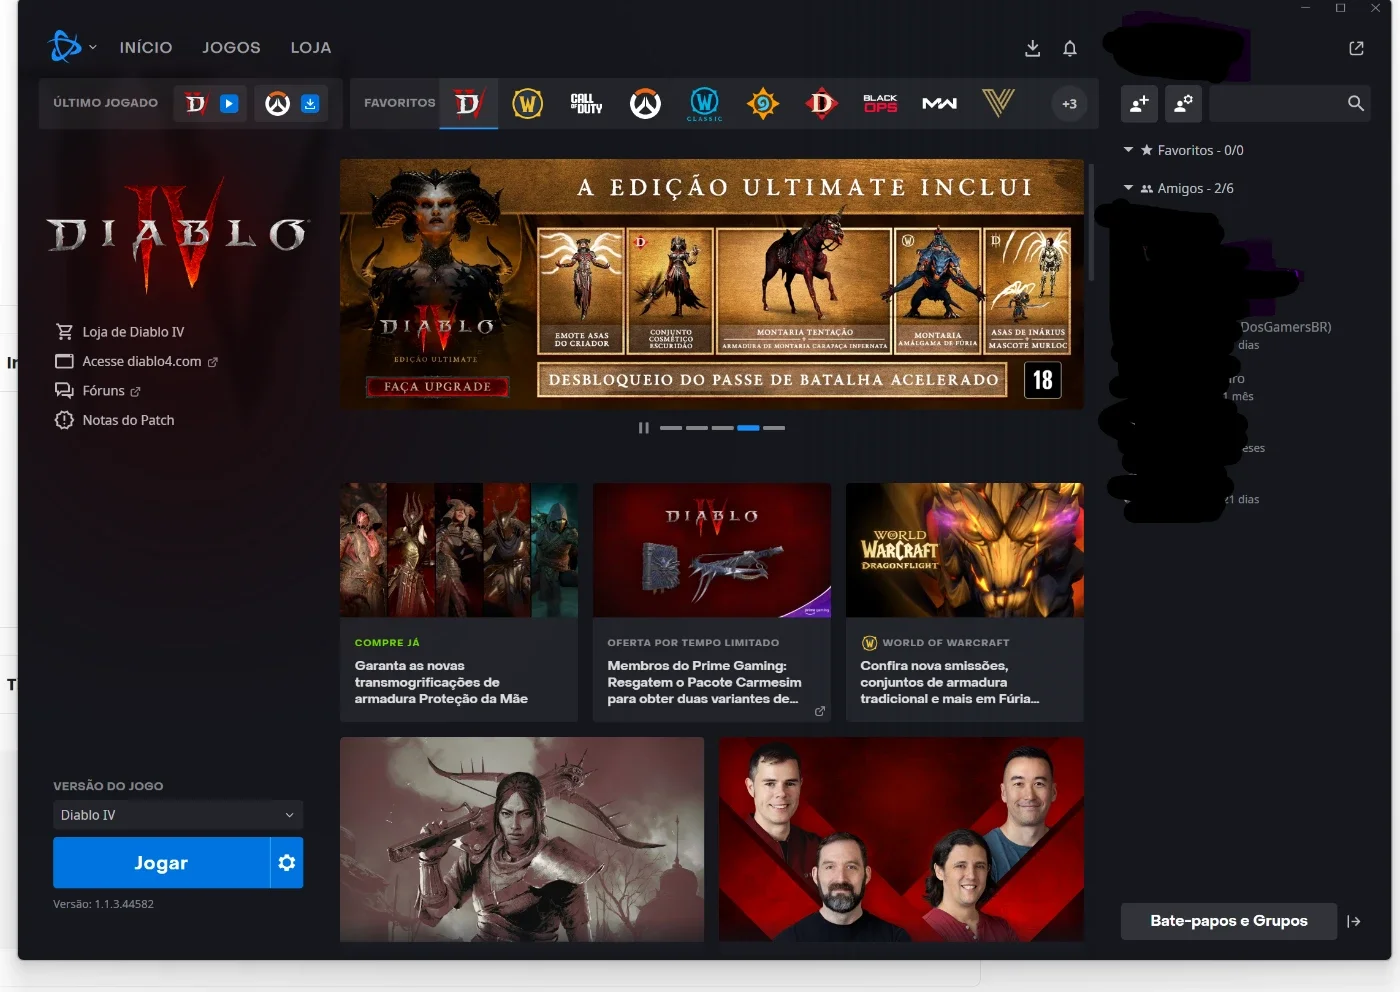1400x992 pixels.
Task: Open the Versão do Jogo dropdown
Action: [x=178, y=815]
